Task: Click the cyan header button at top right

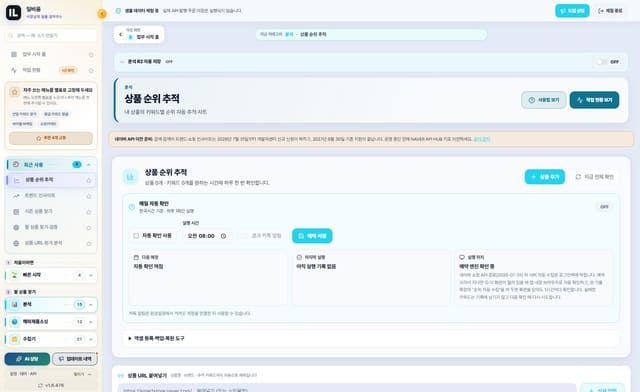Action: (x=572, y=11)
